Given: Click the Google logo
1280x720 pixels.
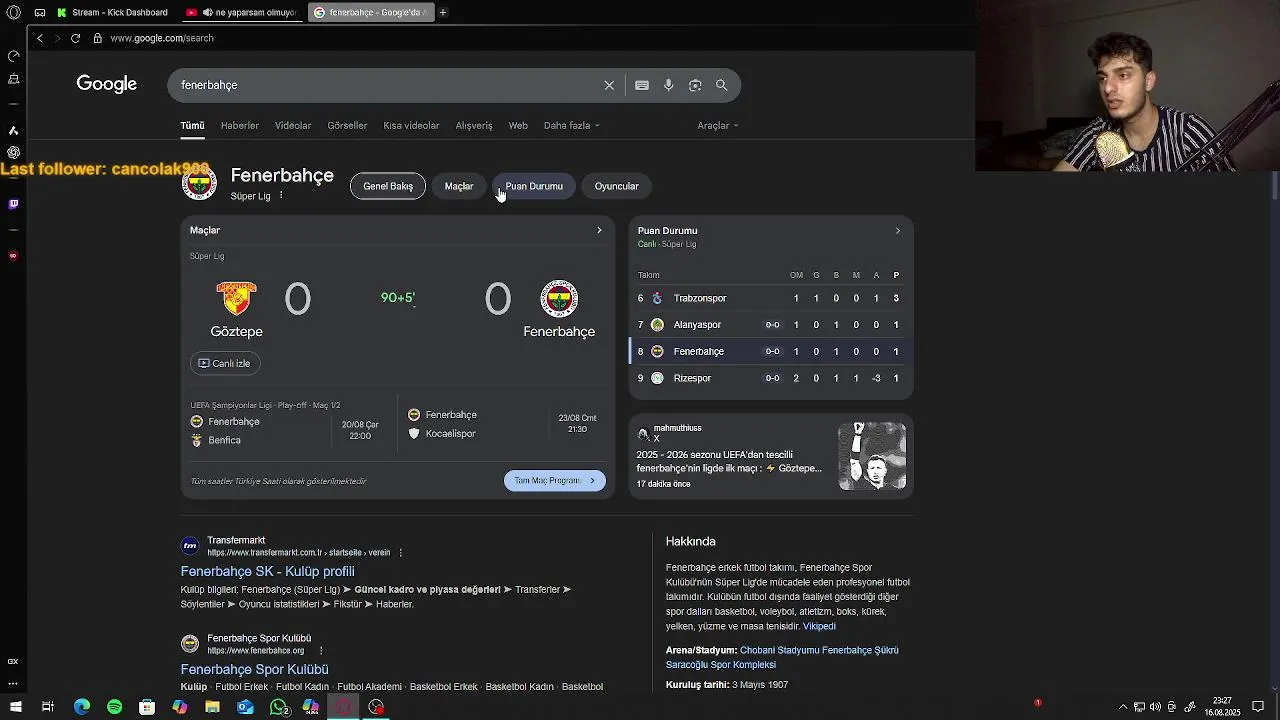Looking at the screenshot, I should coord(107,84).
